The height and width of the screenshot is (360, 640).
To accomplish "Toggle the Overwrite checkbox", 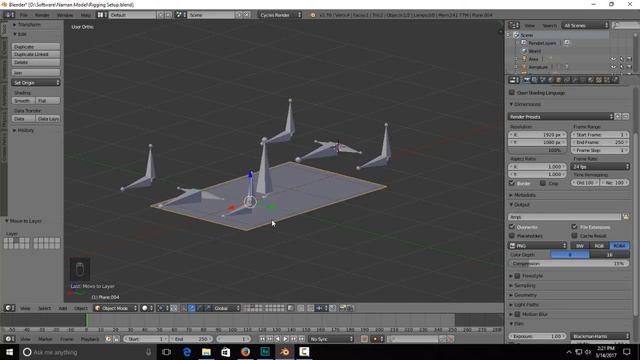I will (512, 227).
